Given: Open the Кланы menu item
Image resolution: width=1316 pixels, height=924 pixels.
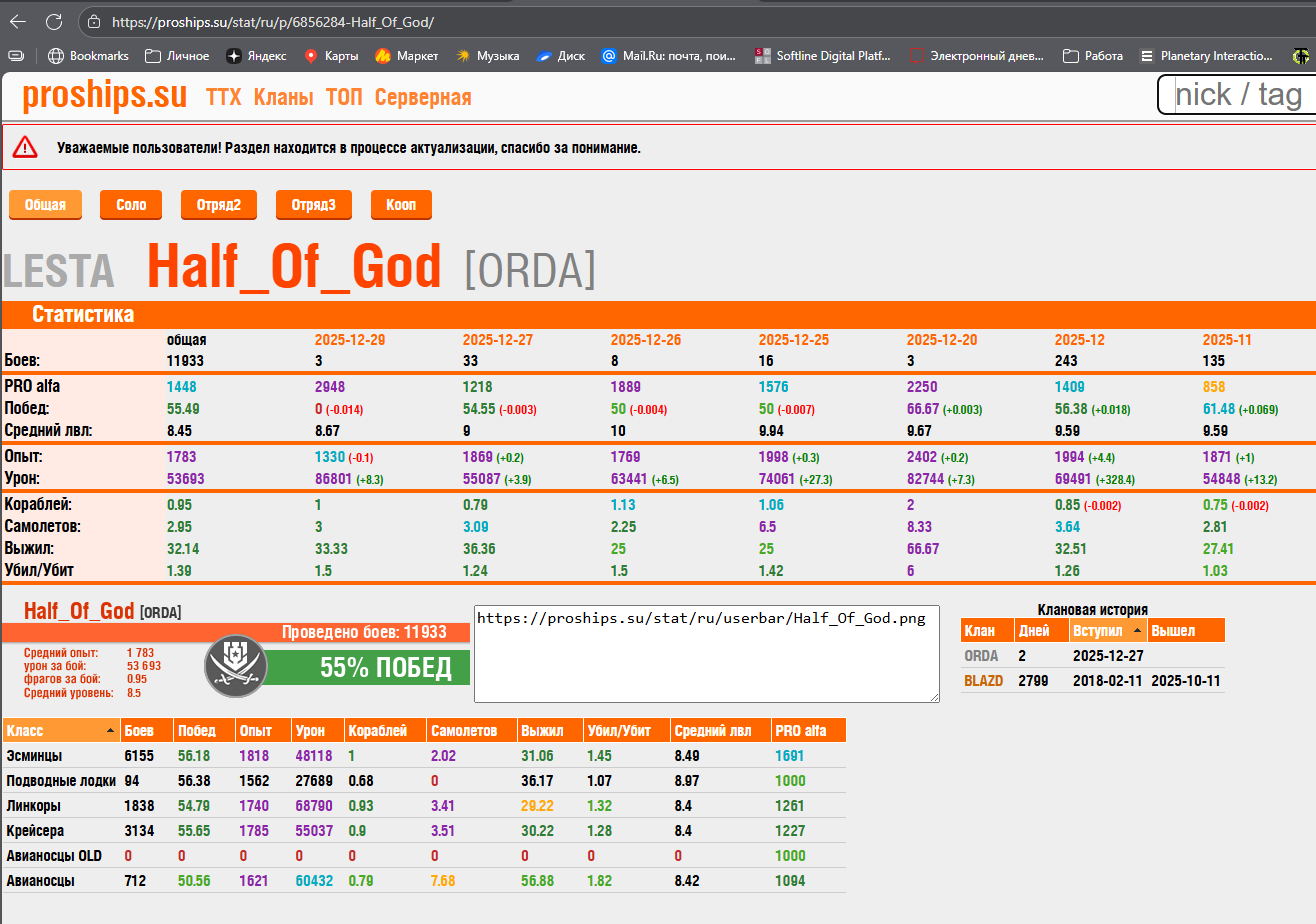Looking at the screenshot, I should 283,97.
